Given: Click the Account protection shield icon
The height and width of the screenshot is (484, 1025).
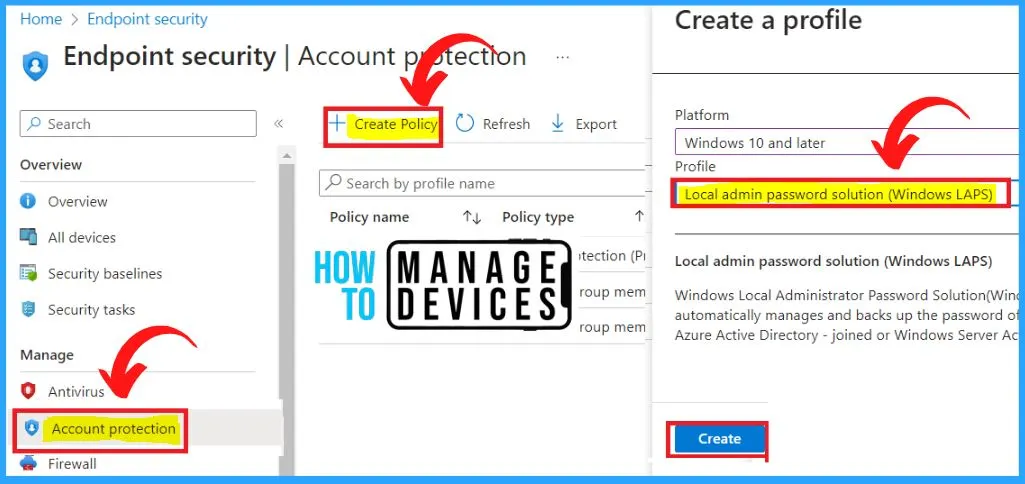Looking at the screenshot, I should tap(31, 428).
